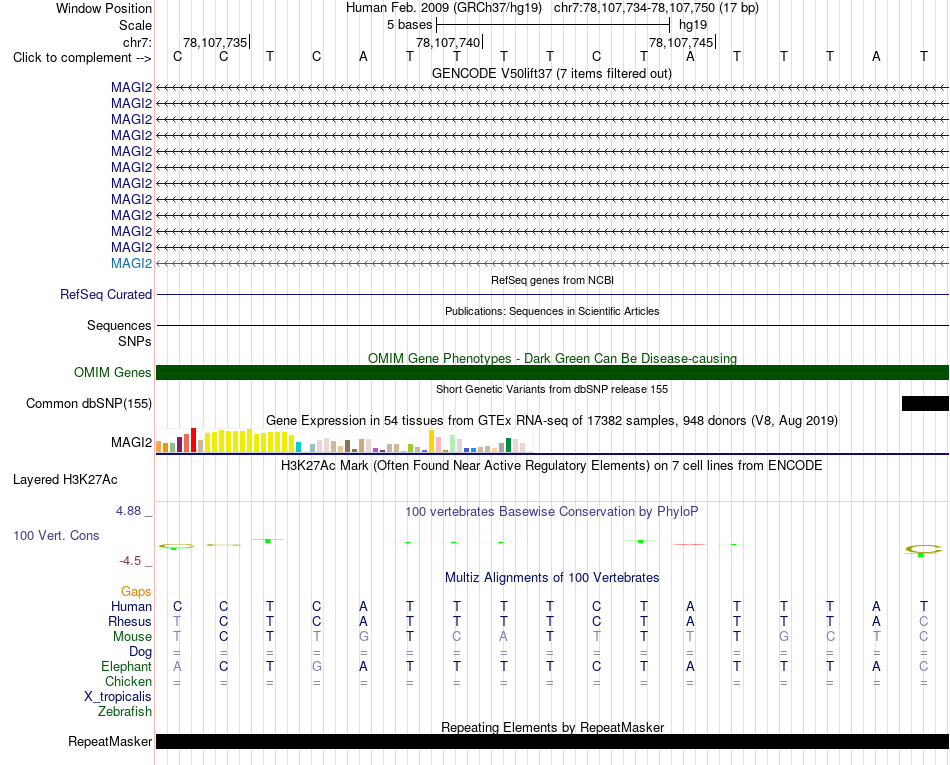Select the Elephant species label
The width and height of the screenshot is (950, 765).
pos(127,667)
